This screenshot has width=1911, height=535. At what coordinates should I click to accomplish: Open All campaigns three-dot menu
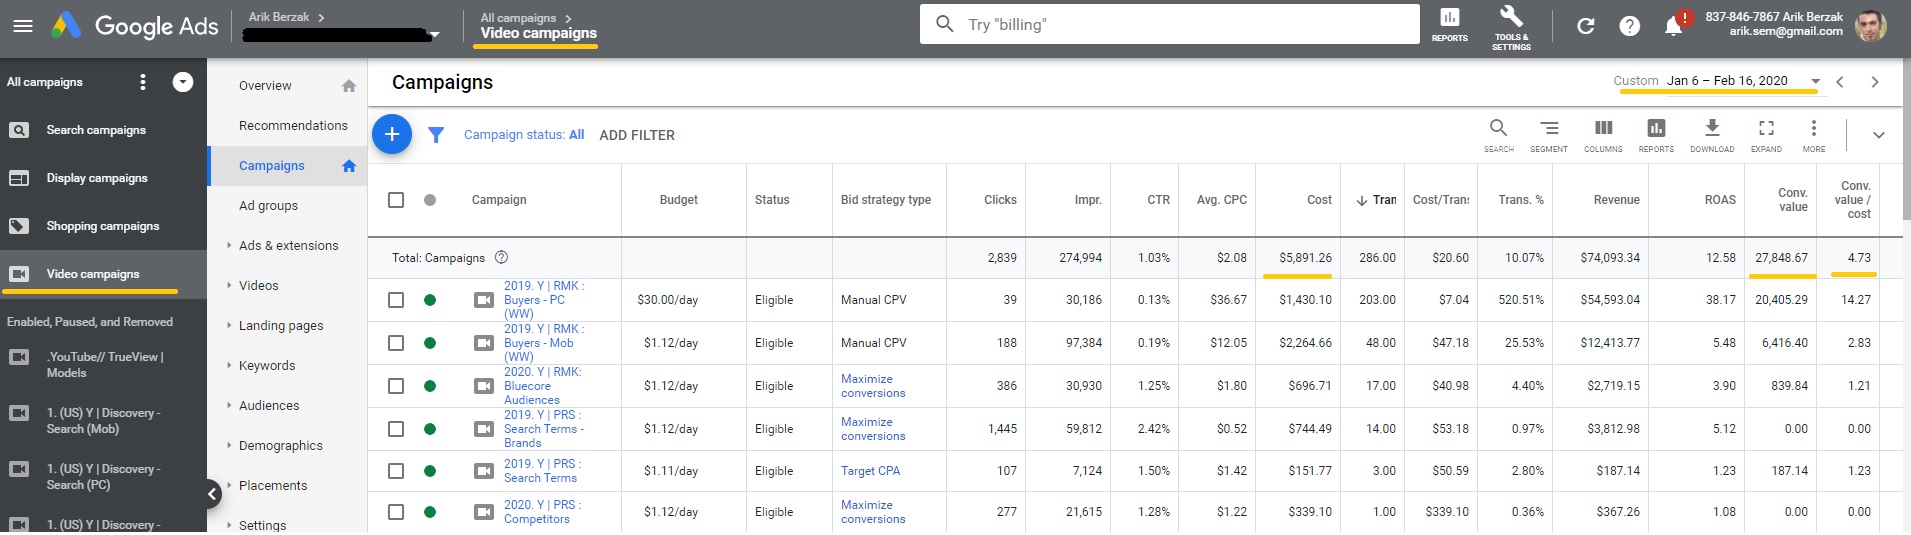tap(143, 82)
